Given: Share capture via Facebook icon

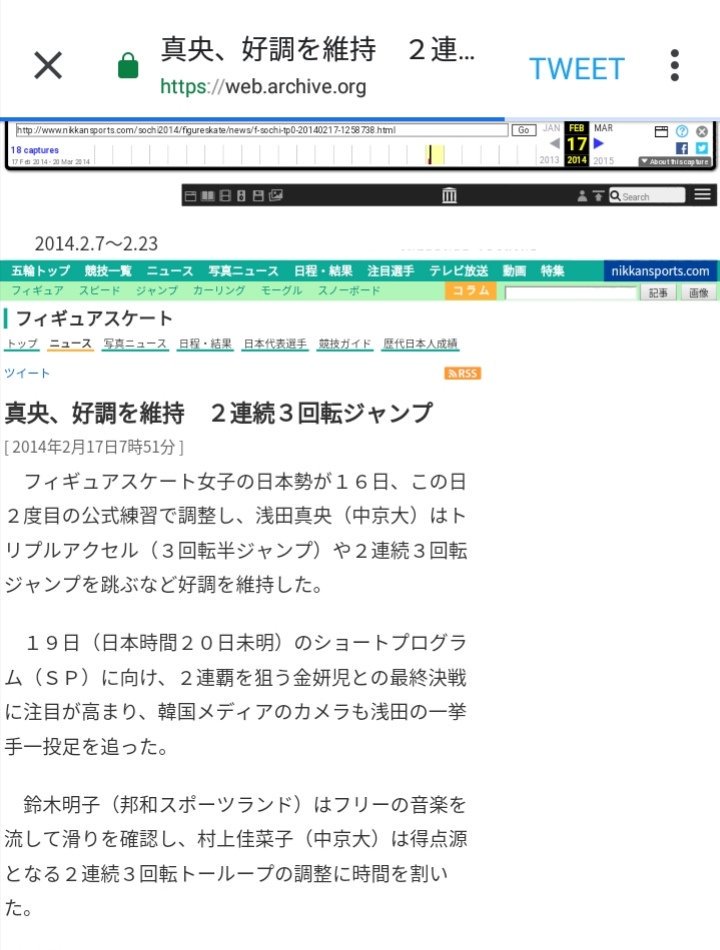Looking at the screenshot, I should point(682,148).
